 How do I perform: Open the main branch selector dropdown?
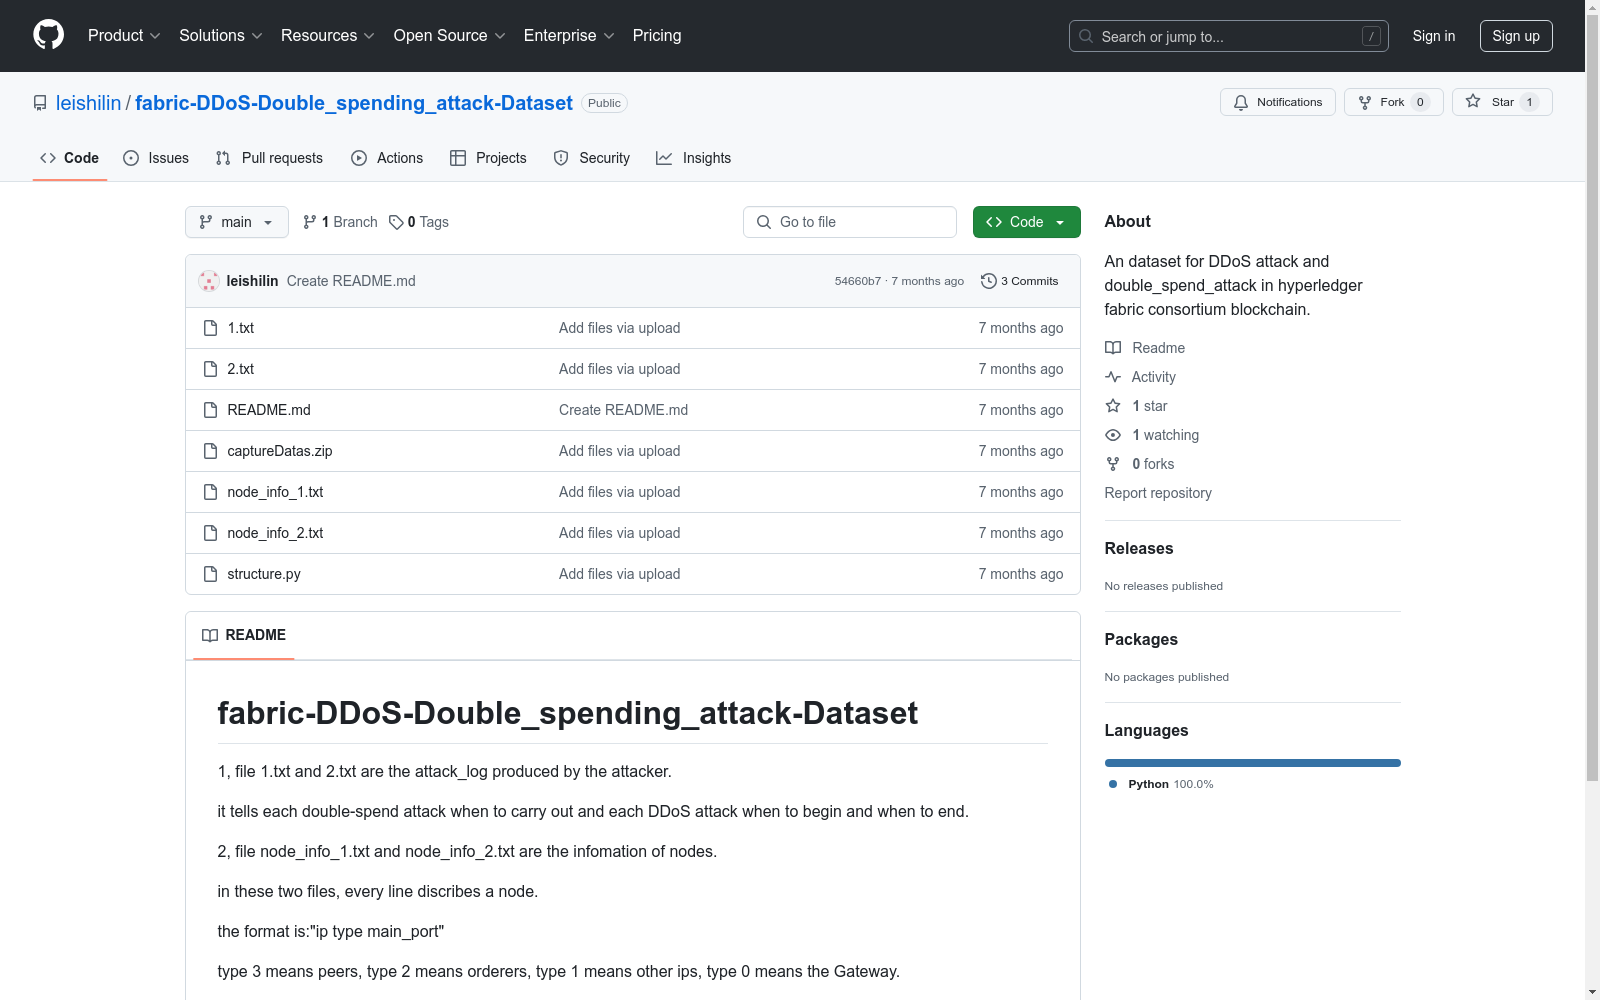tap(237, 222)
